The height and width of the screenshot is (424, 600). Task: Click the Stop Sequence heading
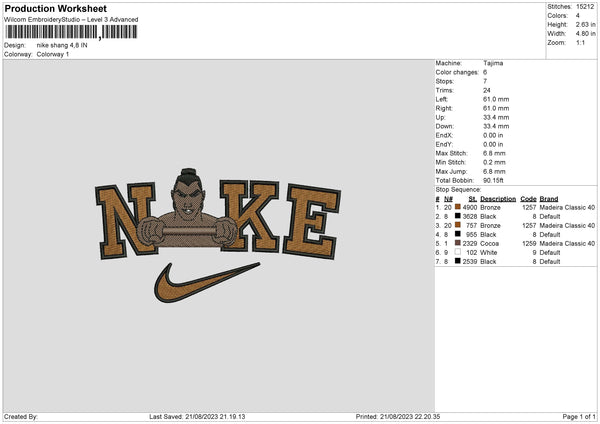[x=458, y=190]
